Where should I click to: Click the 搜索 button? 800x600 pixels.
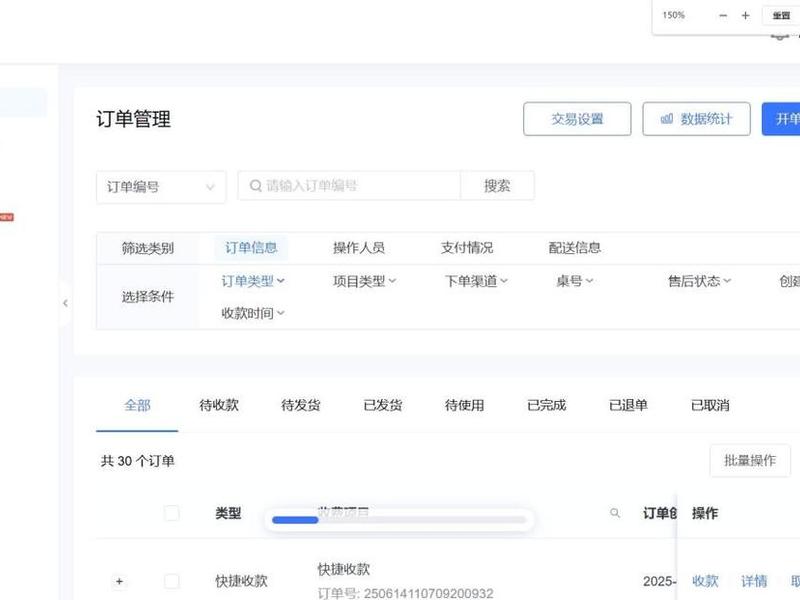(x=497, y=186)
